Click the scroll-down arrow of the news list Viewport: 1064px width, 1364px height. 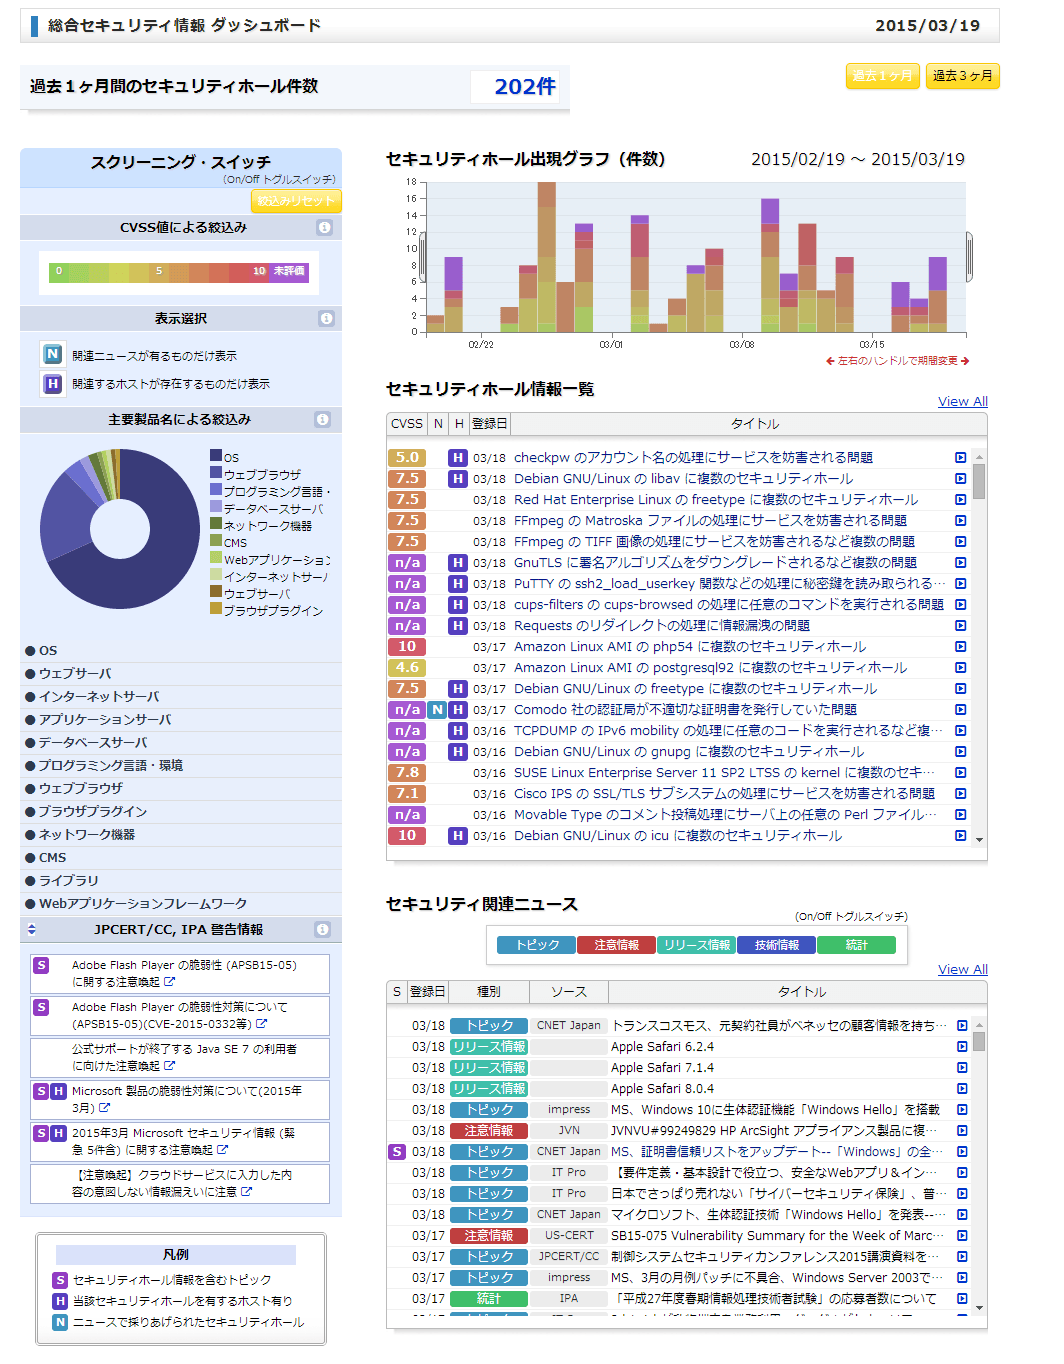coord(979,1308)
